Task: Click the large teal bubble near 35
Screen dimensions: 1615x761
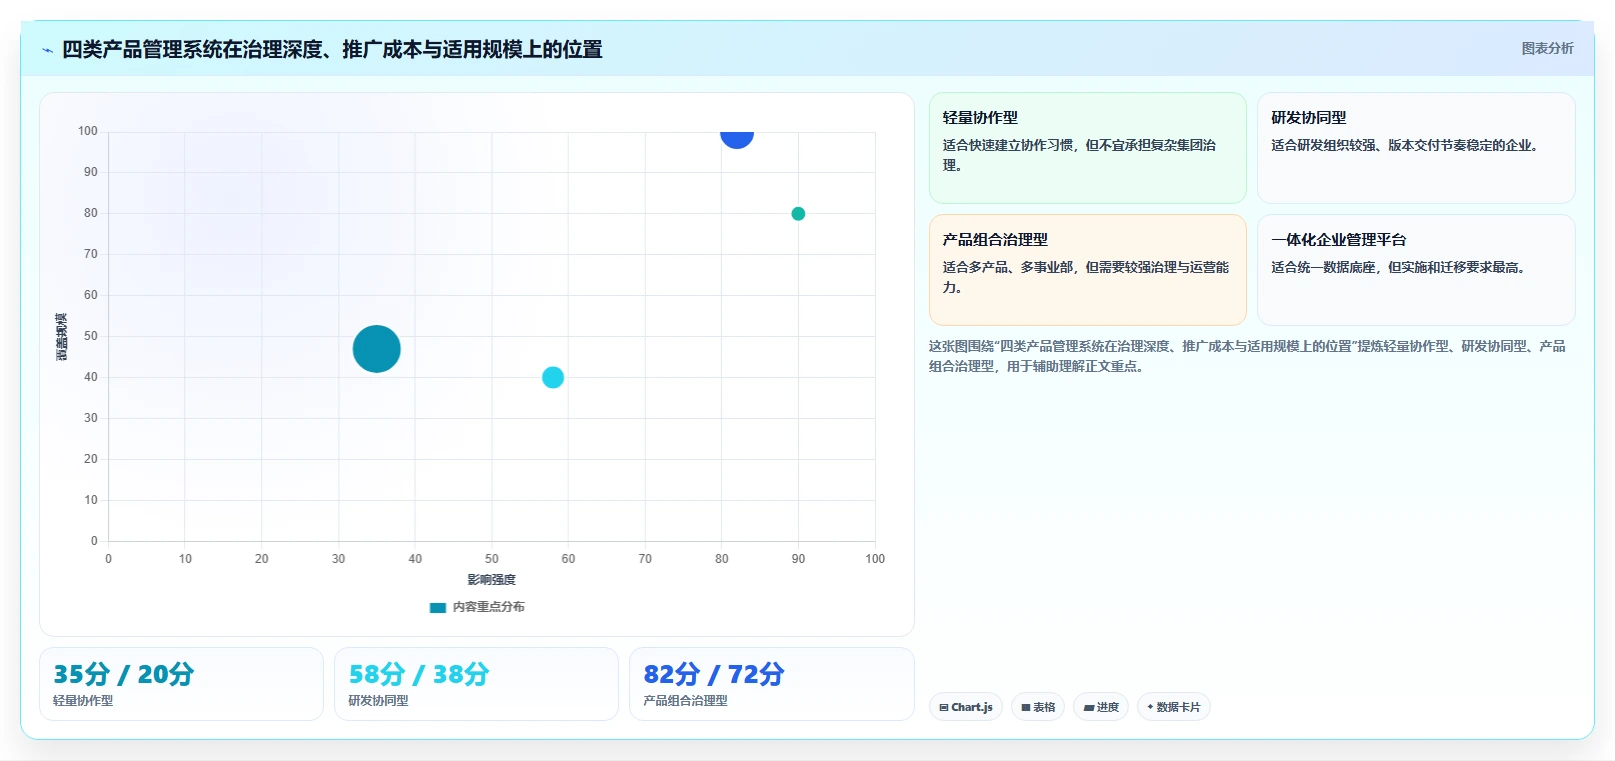Action: pos(377,349)
